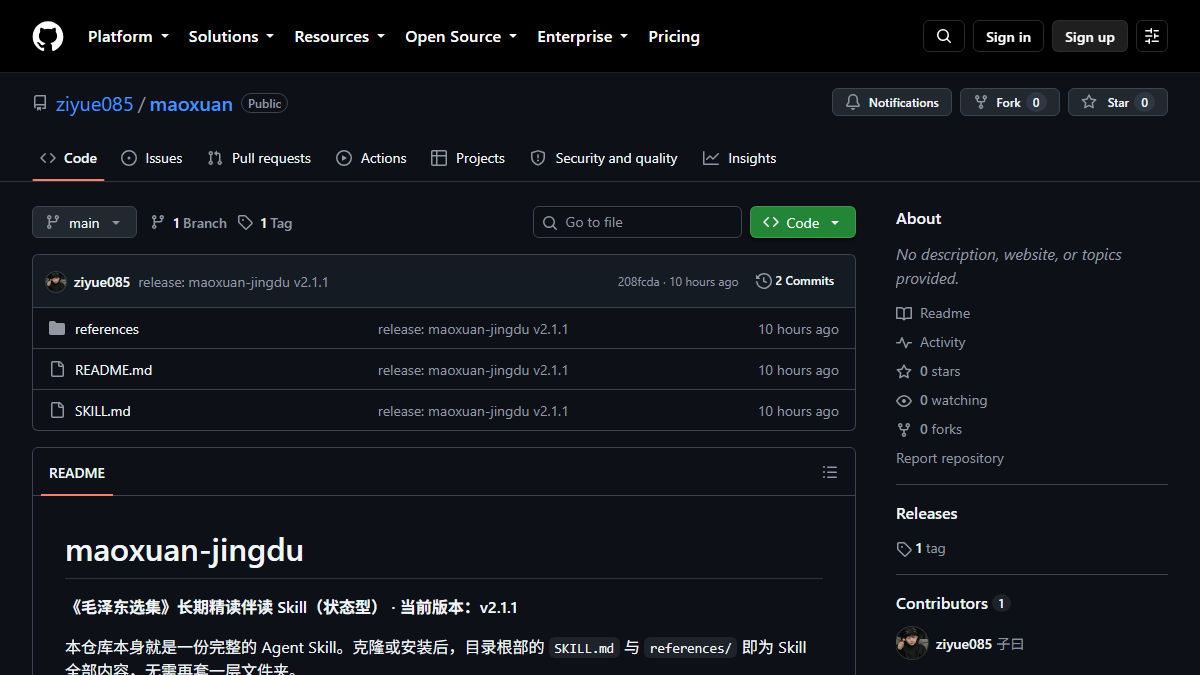The width and height of the screenshot is (1200, 675).
Task: Open commit hash 208fcda
Action: (638, 282)
